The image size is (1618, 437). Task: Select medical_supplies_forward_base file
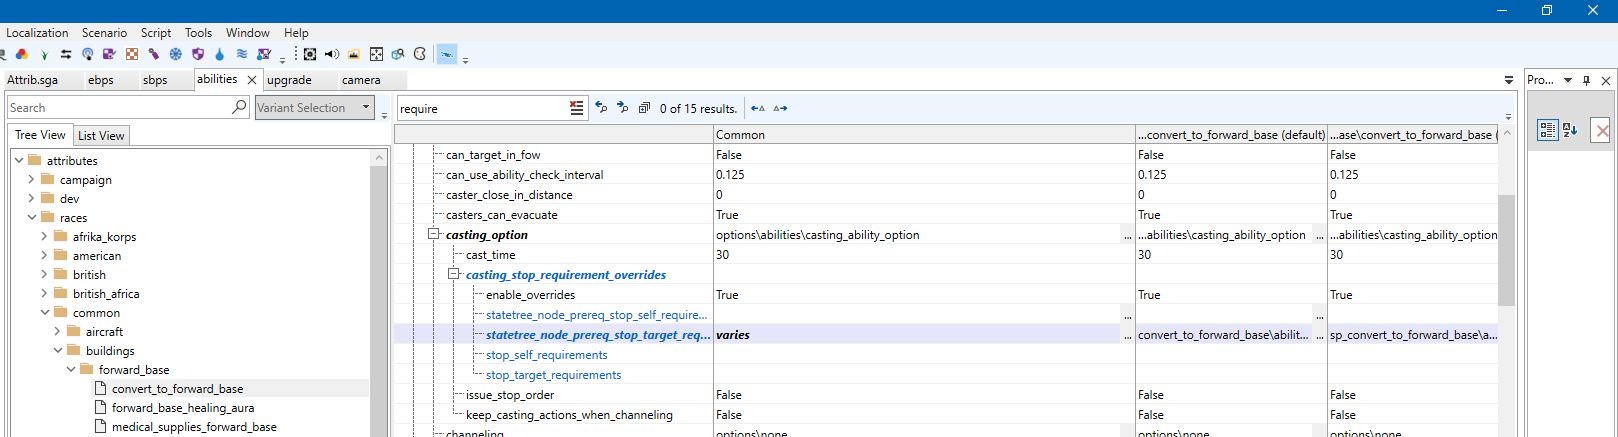coord(194,427)
